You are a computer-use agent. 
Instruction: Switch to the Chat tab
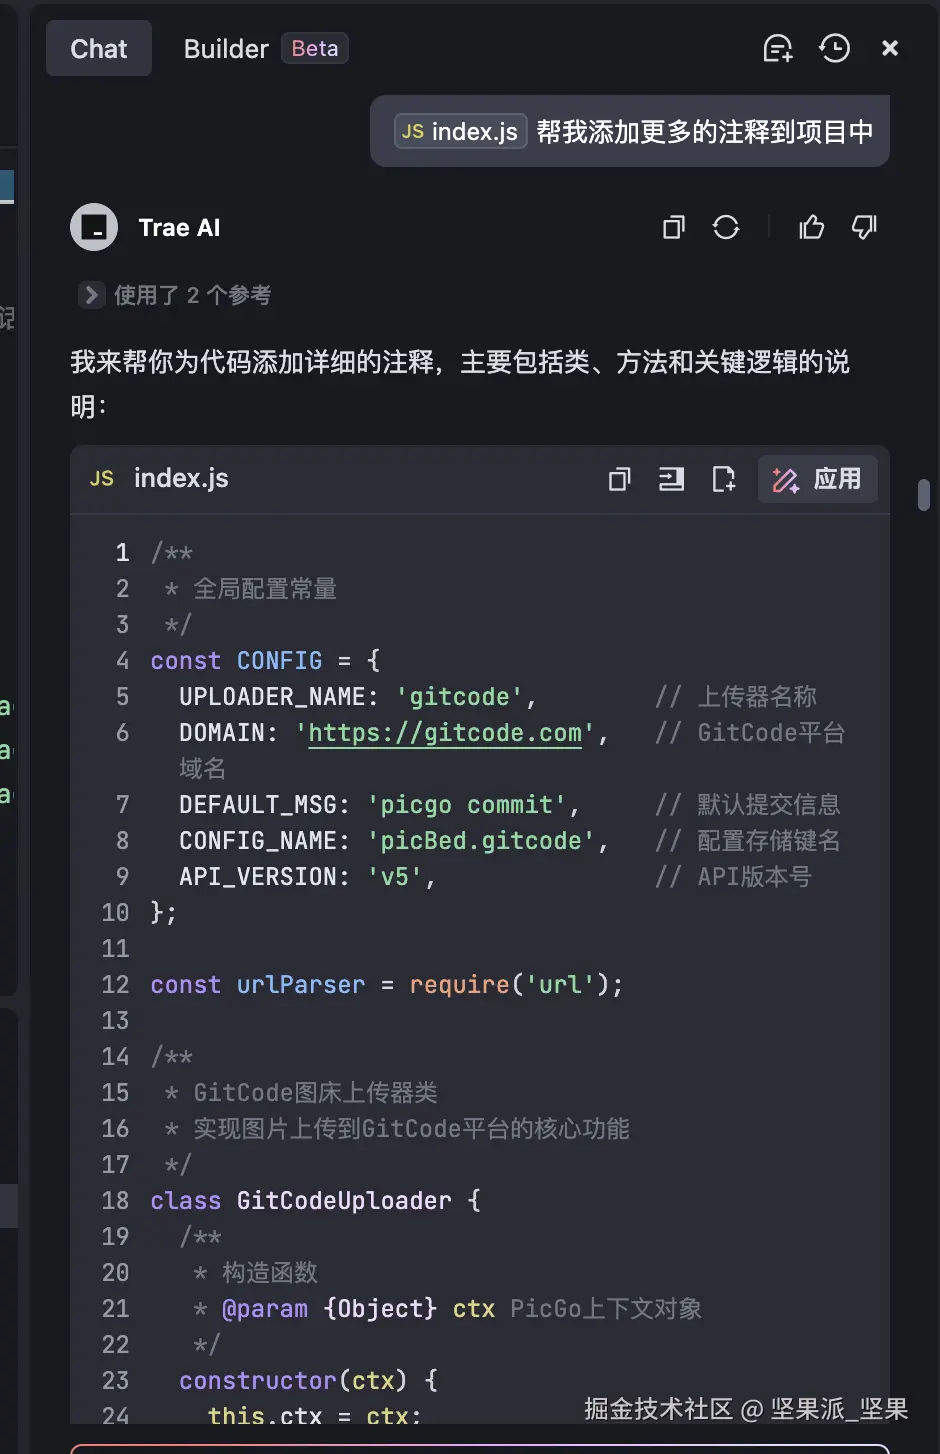(x=99, y=49)
